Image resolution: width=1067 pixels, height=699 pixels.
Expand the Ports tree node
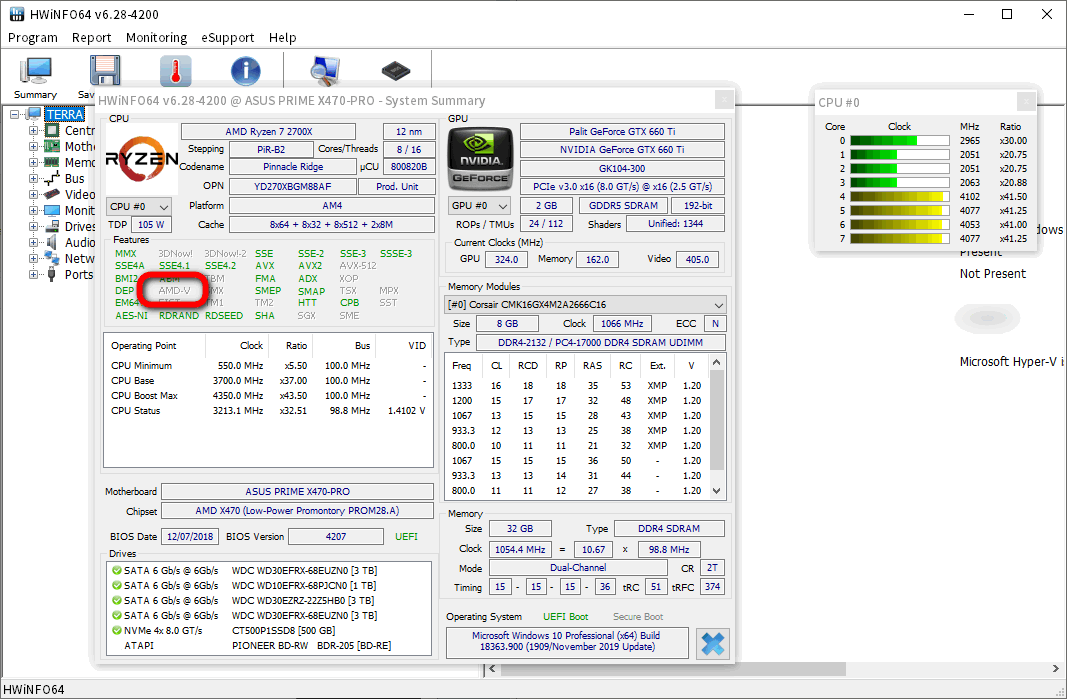[33, 274]
